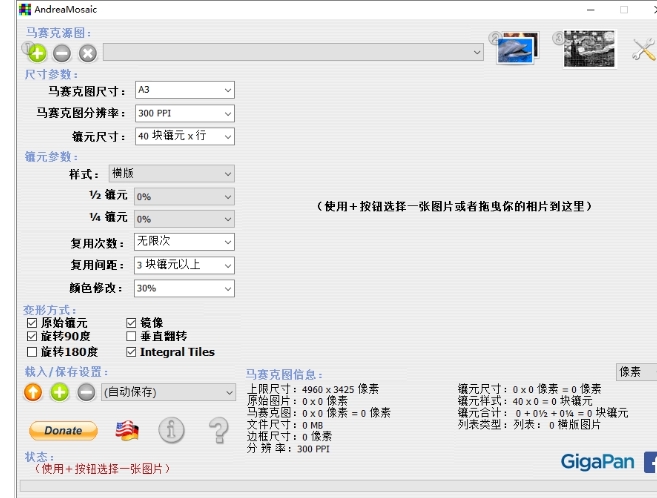Open the tile images step 2 dolphin icon
Screen dimensions: 657x498
(518, 48)
